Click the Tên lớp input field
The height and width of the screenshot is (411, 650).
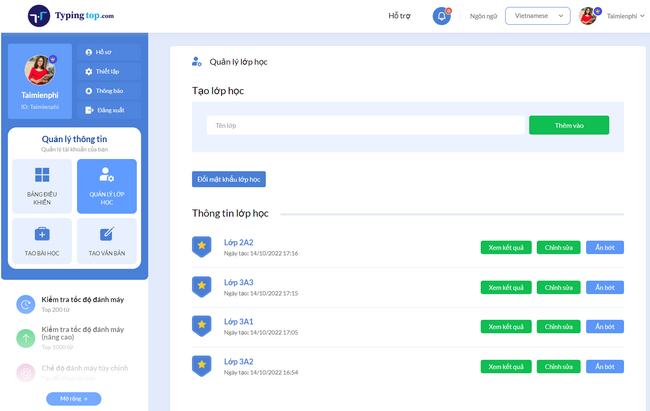tap(365, 125)
